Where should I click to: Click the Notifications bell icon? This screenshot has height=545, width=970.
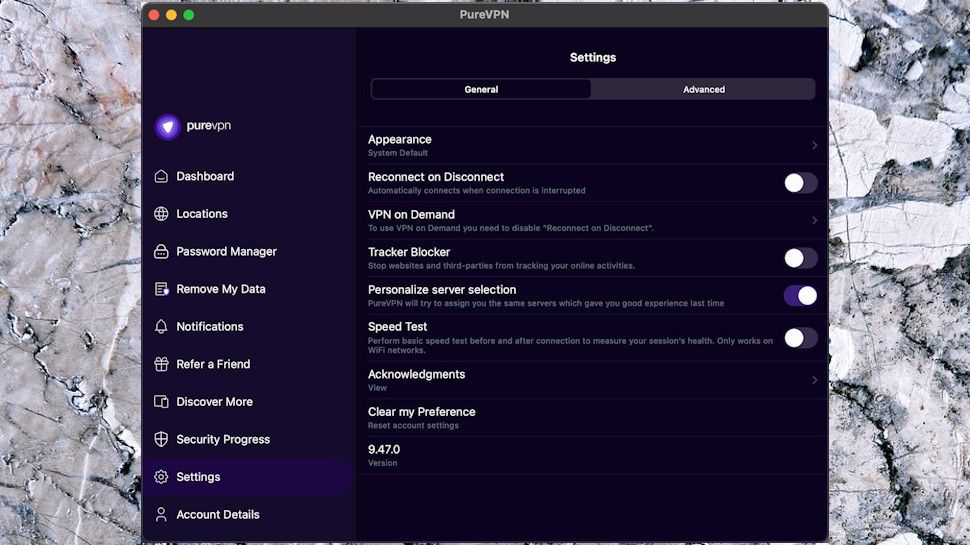click(161, 327)
